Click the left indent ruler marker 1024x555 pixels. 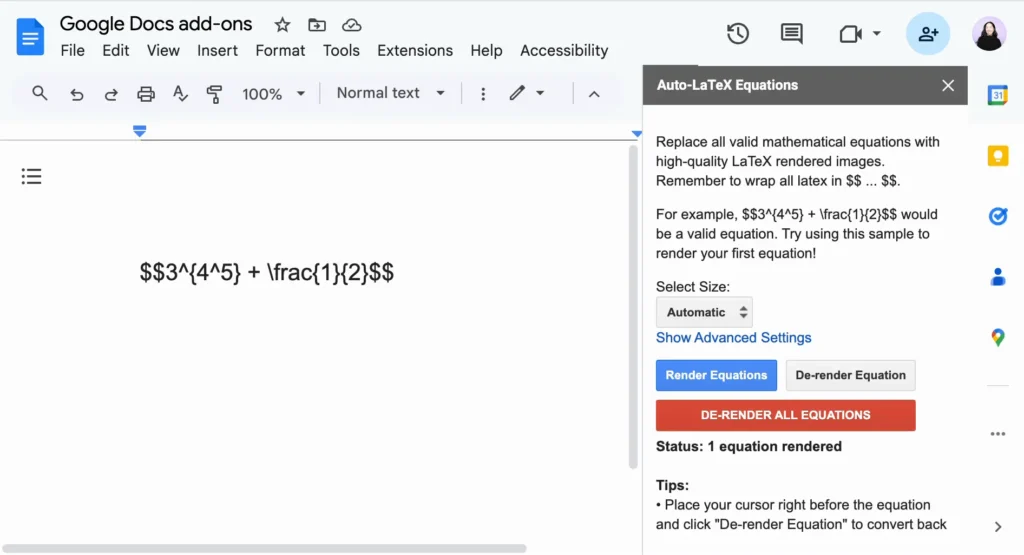[x=139, y=131]
